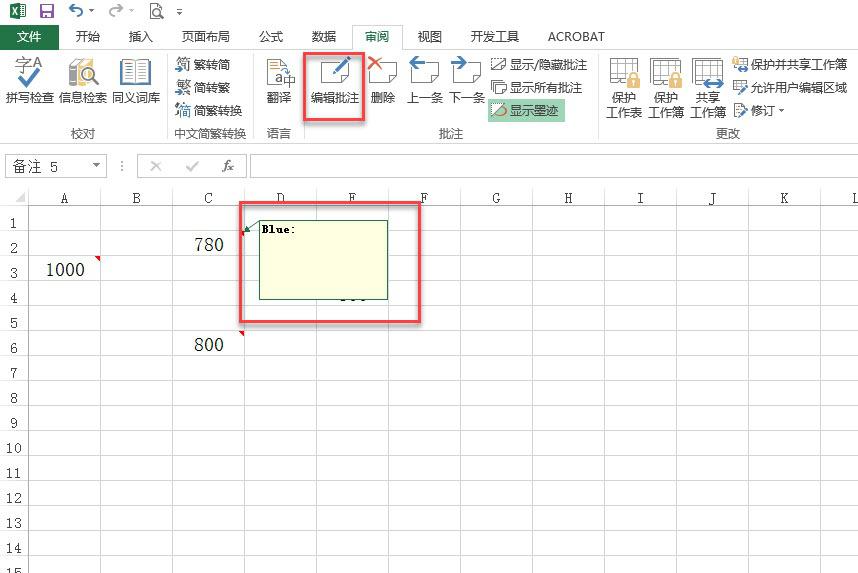Click the Excel application icon

tap(18, 10)
